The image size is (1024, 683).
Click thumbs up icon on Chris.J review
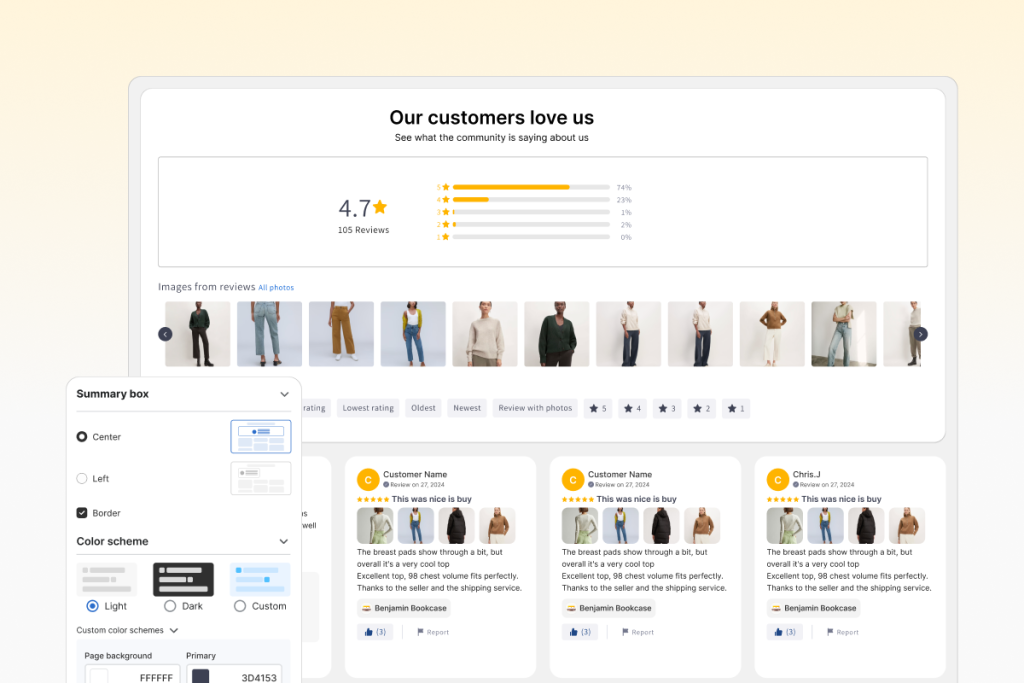775,632
